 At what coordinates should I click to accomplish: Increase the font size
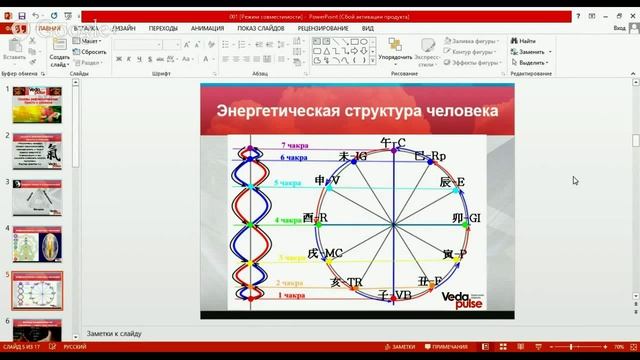(x=187, y=44)
